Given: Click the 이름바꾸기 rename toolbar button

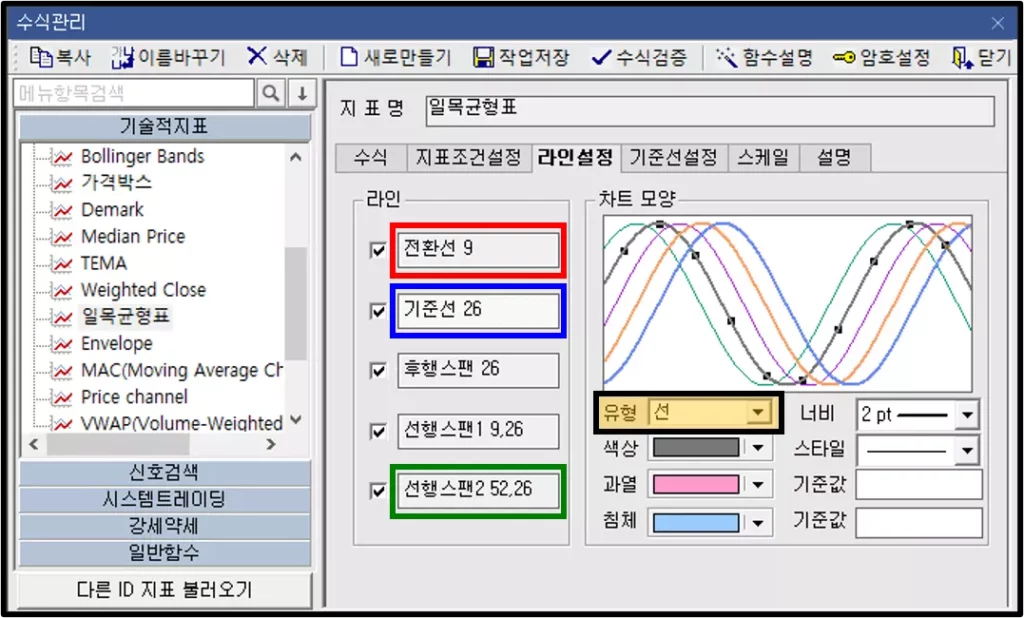Looking at the screenshot, I should point(168,58).
